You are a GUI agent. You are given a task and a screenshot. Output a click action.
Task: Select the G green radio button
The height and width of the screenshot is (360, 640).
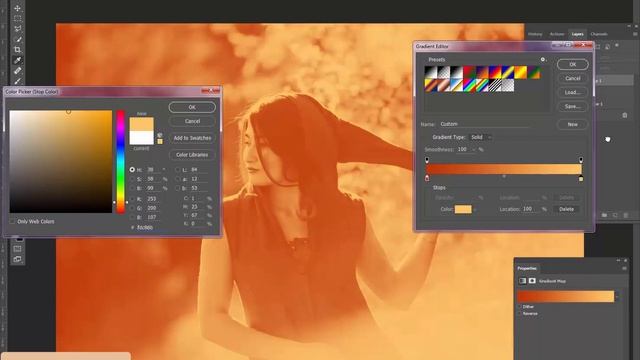pos(132,208)
